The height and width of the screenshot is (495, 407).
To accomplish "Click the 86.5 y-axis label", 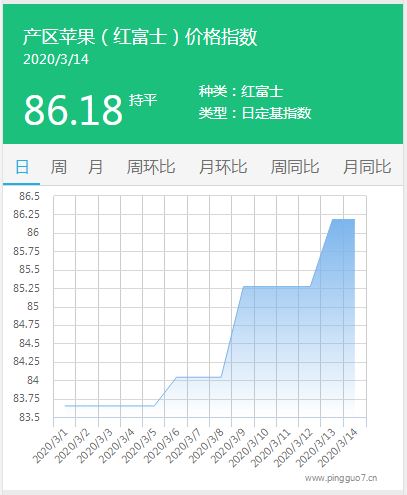I will coord(29,196).
